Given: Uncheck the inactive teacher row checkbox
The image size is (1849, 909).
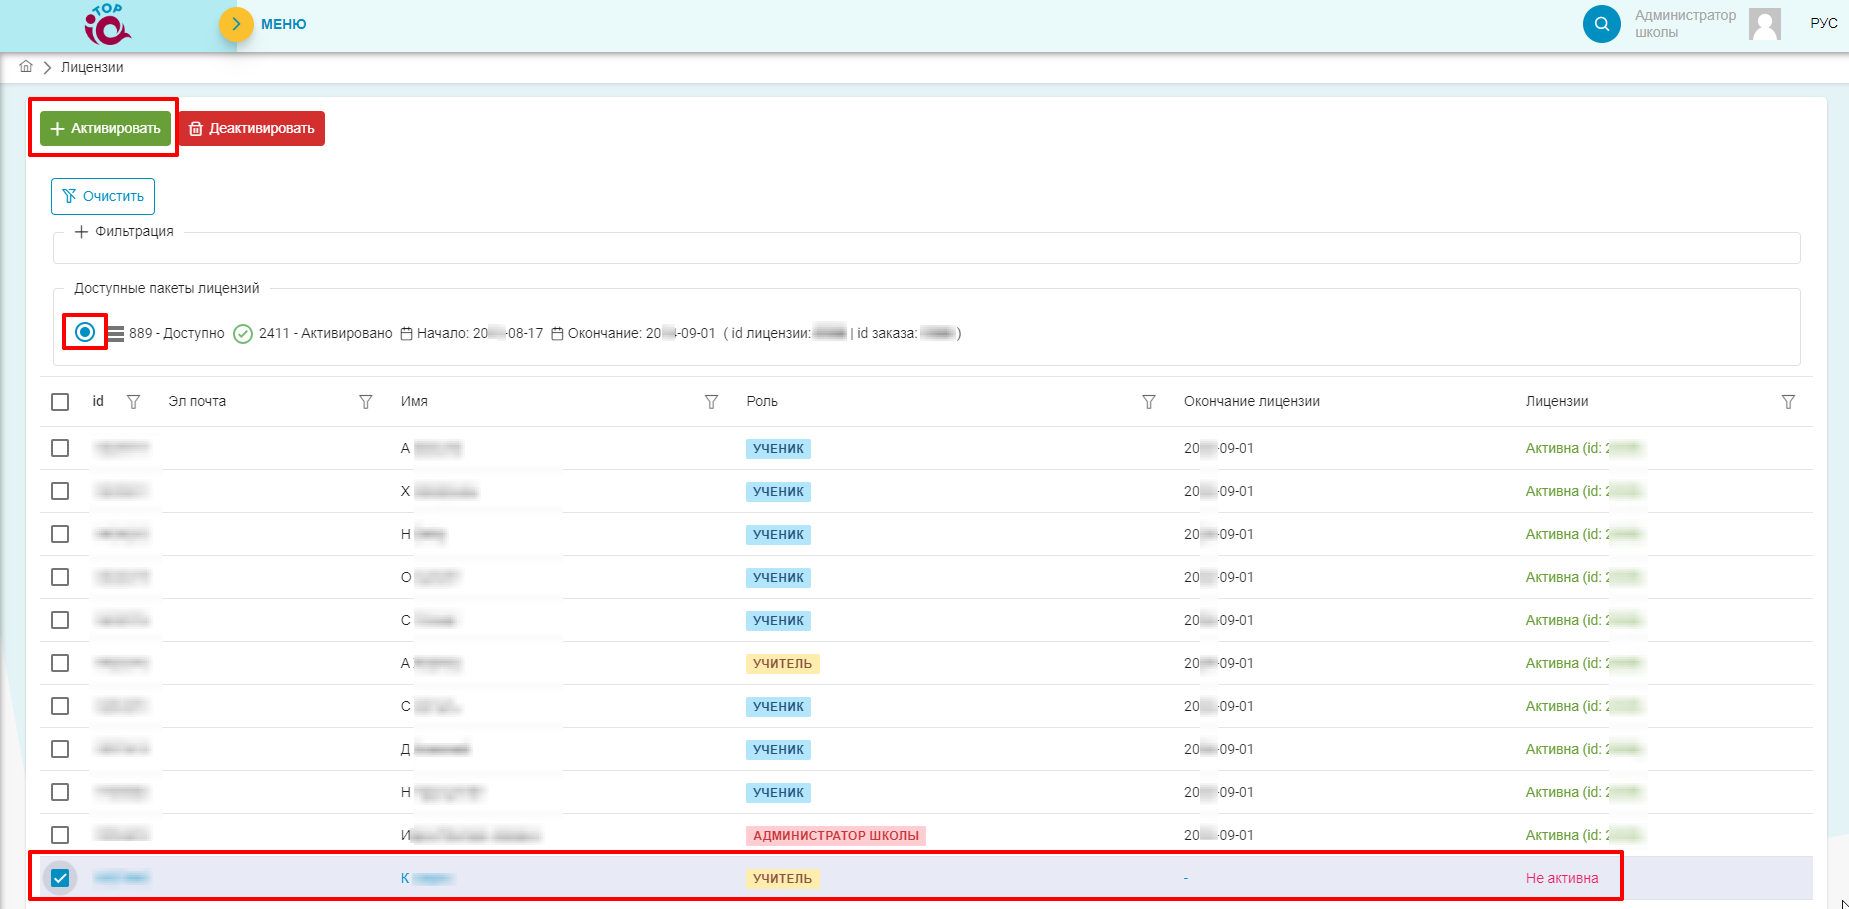Looking at the screenshot, I should (x=60, y=878).
